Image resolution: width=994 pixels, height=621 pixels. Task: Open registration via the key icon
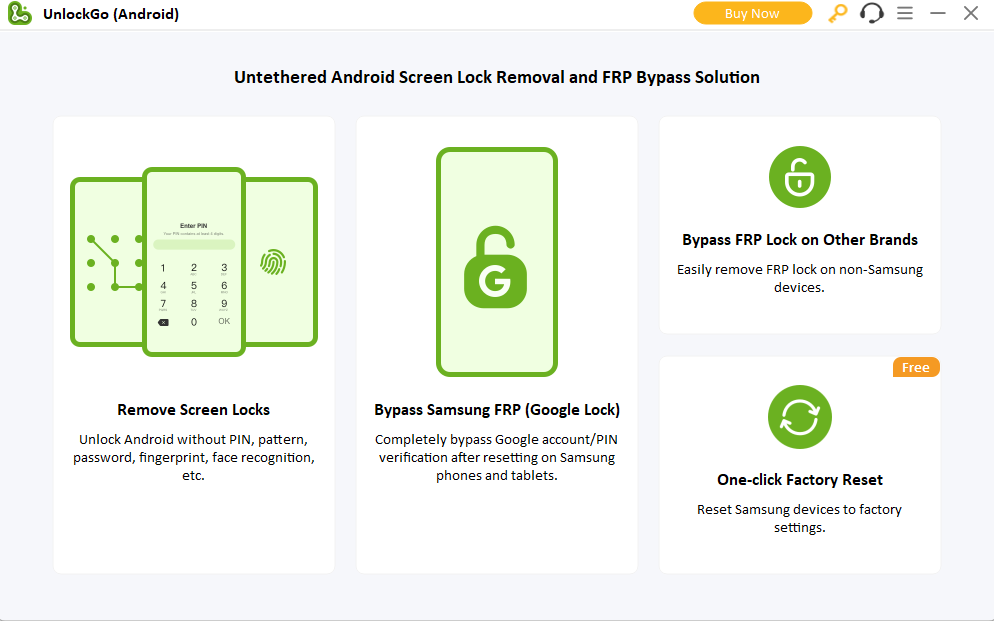[x=837, y=14]
